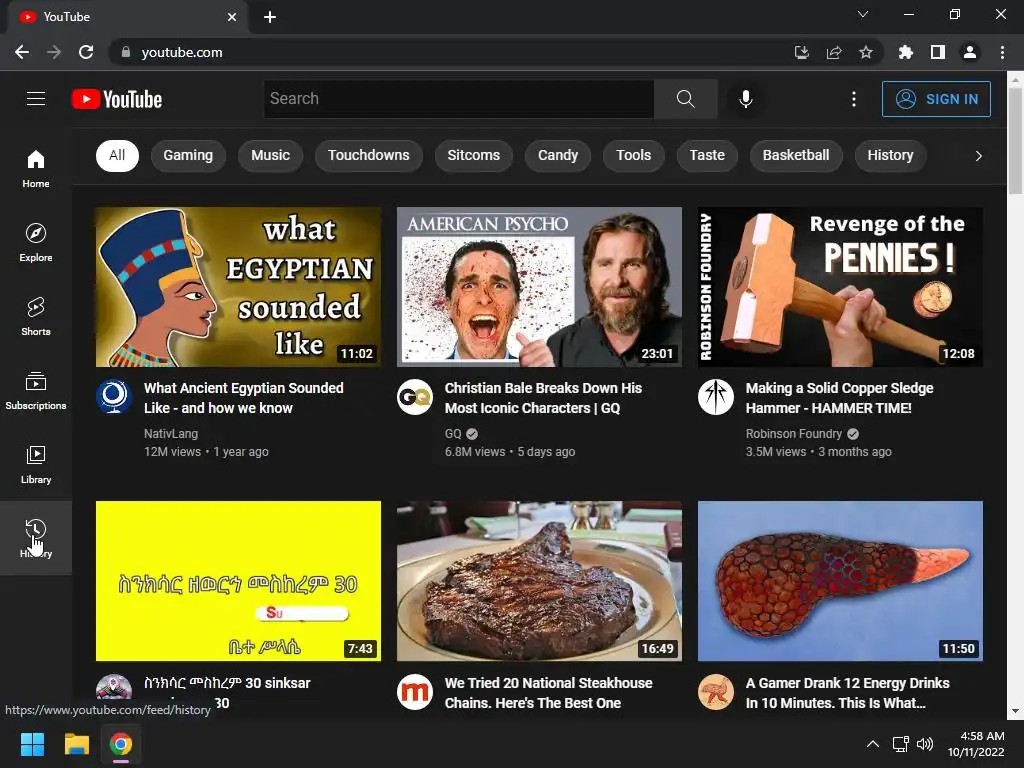Click the SIGN IN button
This screenshot has height=768, width=1024.
[936, 99]
